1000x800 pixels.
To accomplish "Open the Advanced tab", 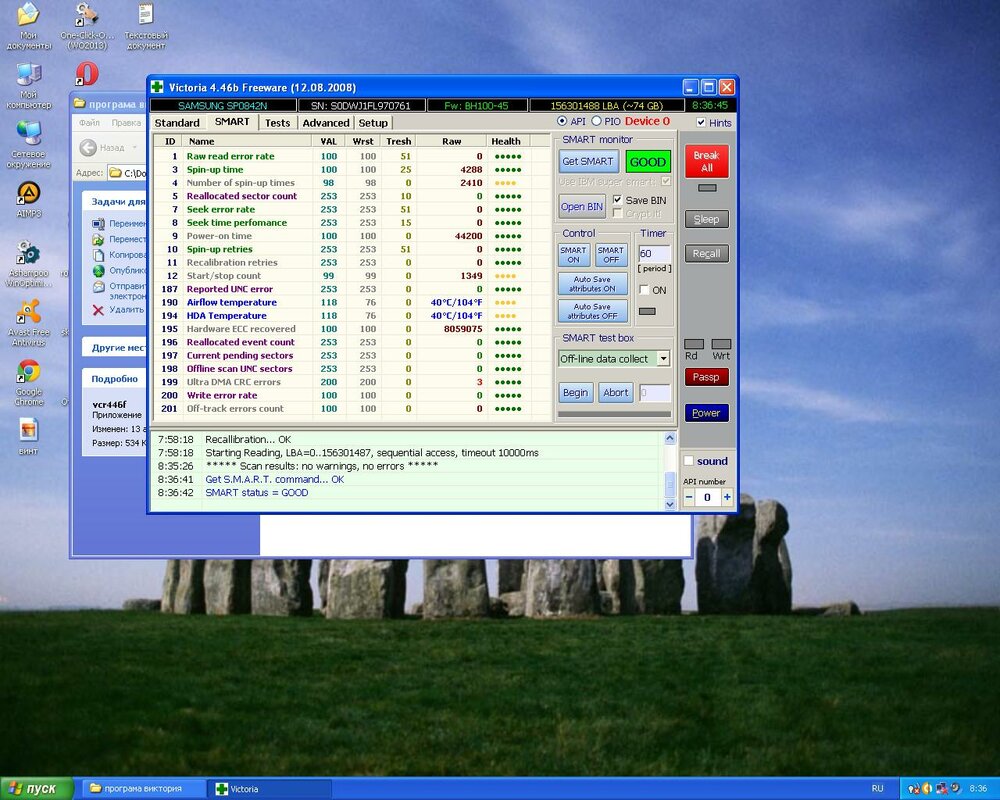I will pos(326,123).
